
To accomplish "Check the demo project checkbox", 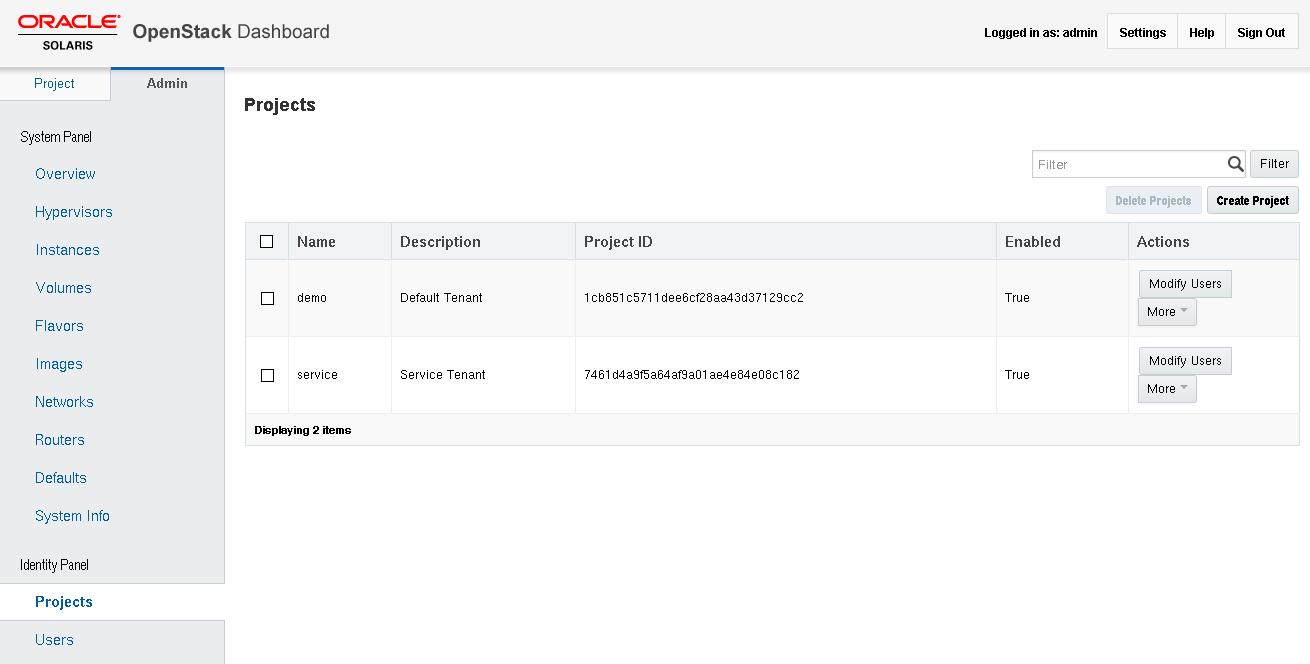I will tap(267, 298).
